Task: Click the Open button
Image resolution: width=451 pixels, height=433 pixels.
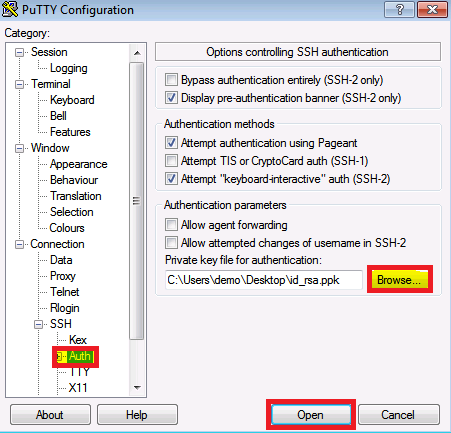Action: coord(311,415)
